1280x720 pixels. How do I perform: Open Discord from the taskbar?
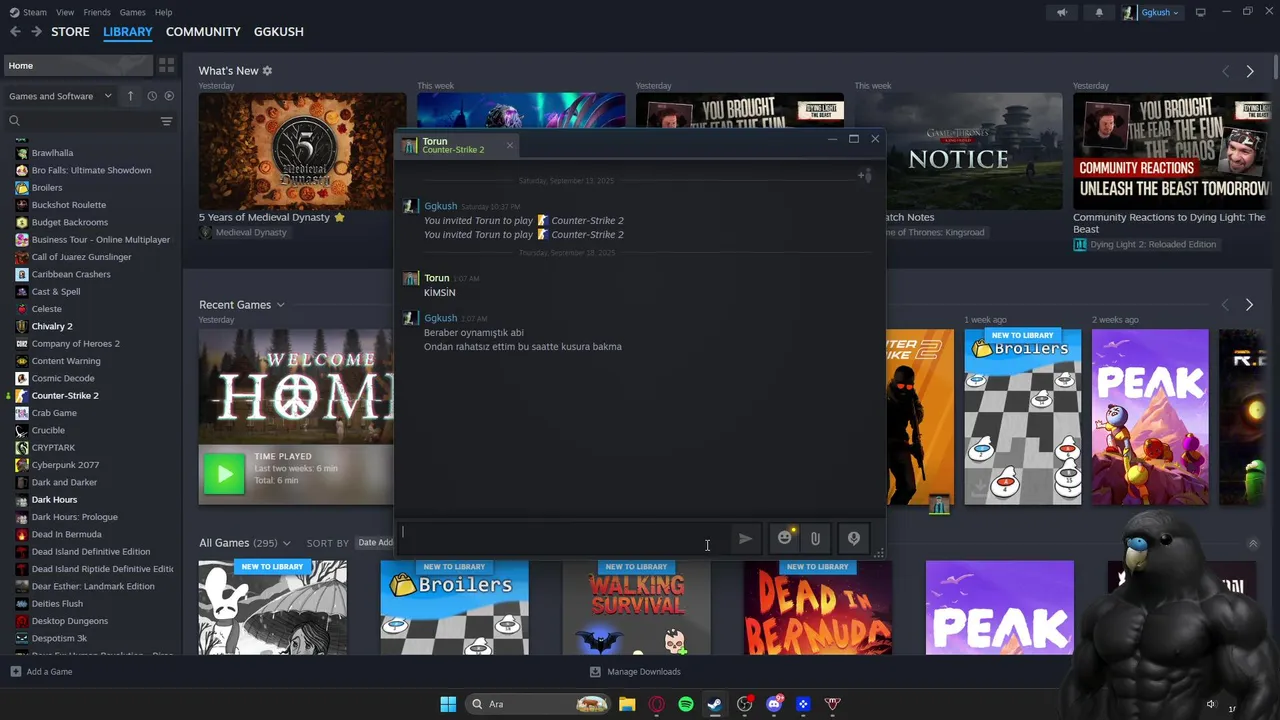pos(774,704)
